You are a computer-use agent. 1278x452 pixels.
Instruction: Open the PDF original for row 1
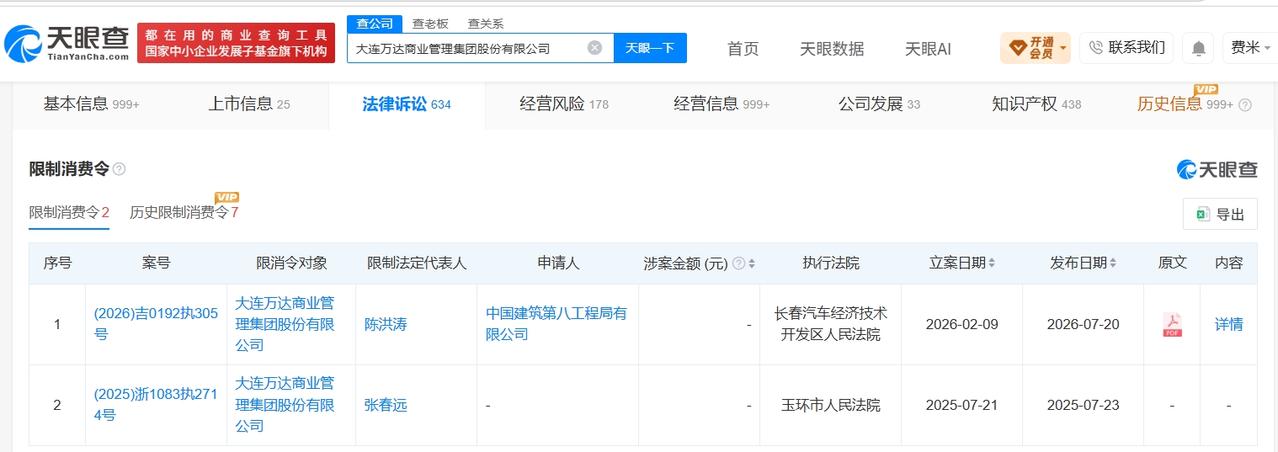1172,324
